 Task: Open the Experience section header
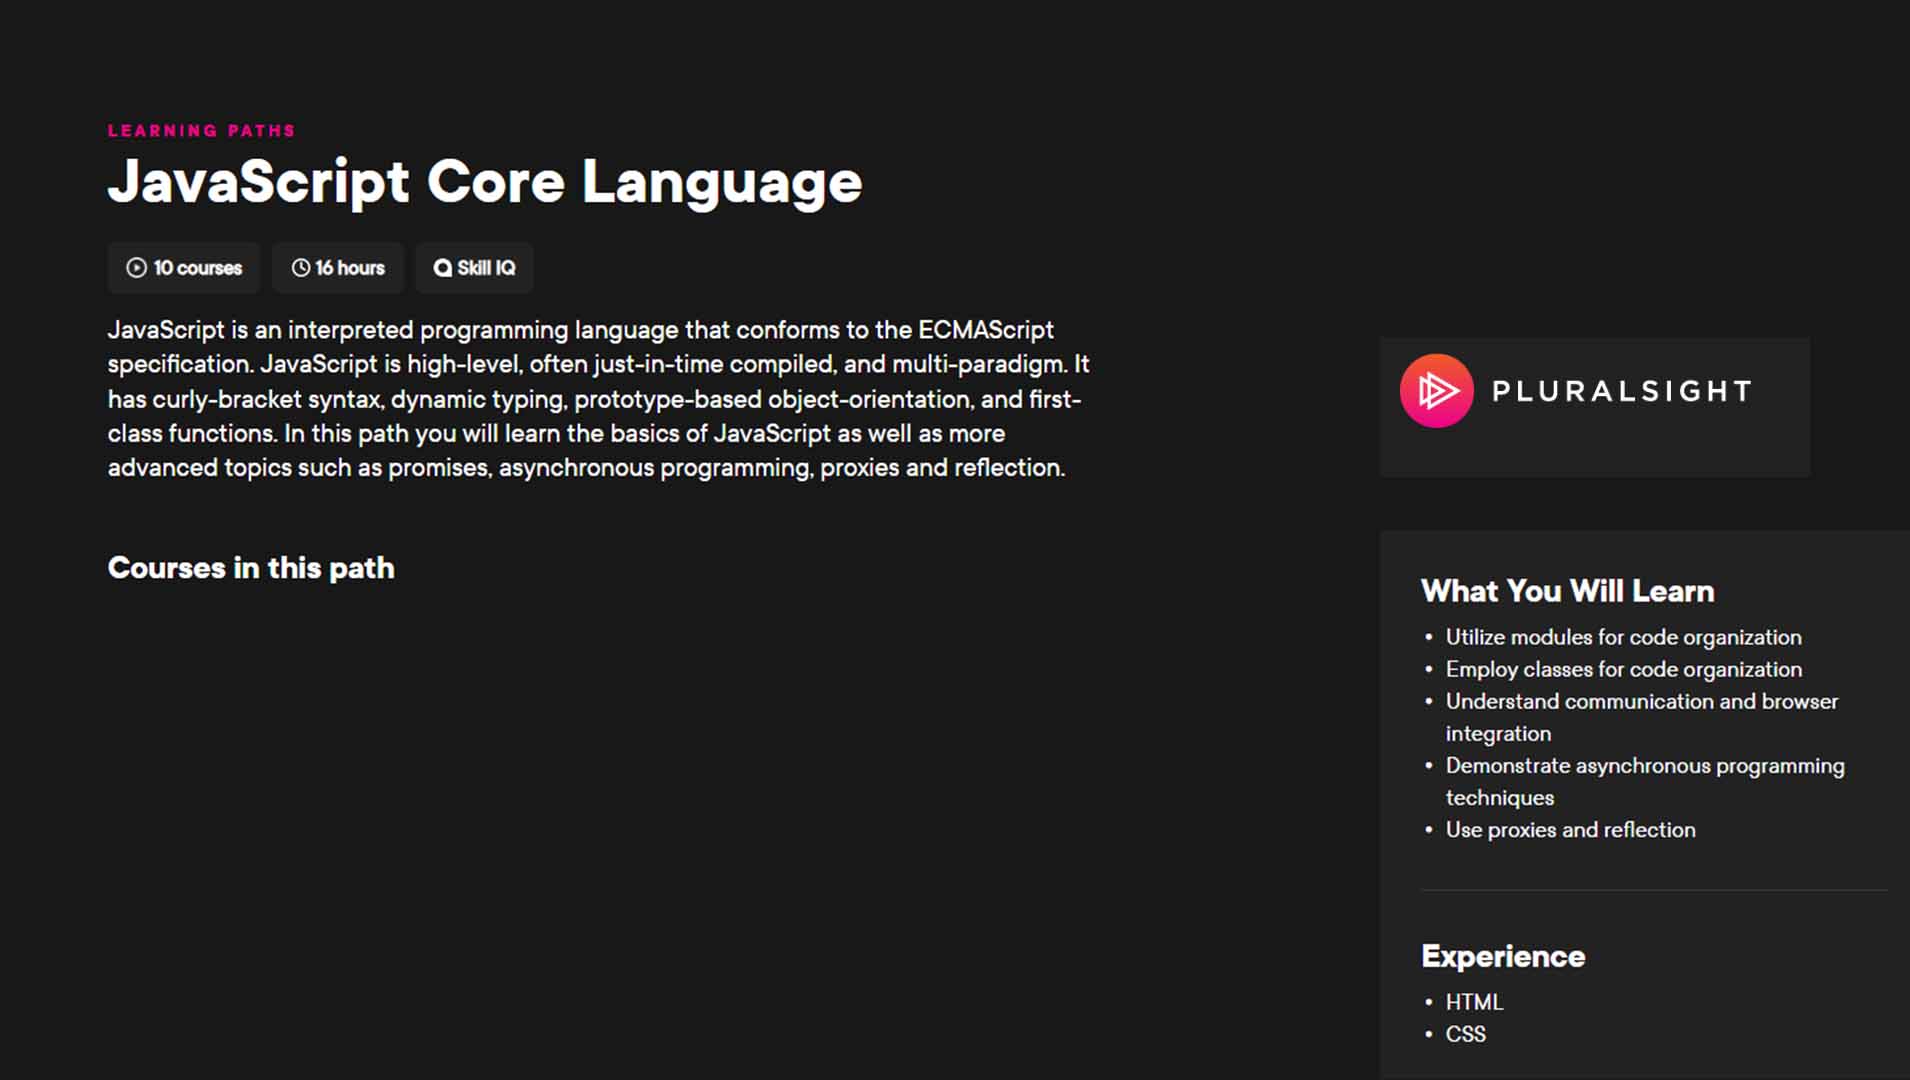(1503, 956)
